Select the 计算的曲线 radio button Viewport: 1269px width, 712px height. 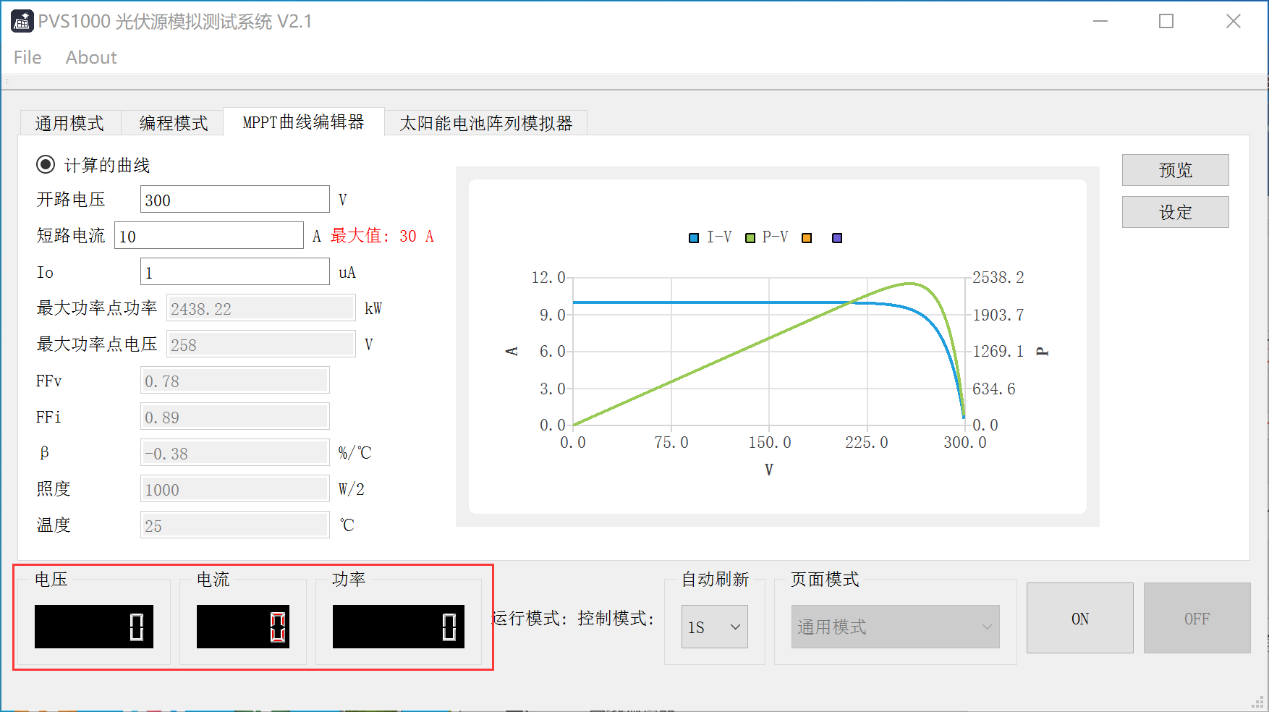pos(45,165)
